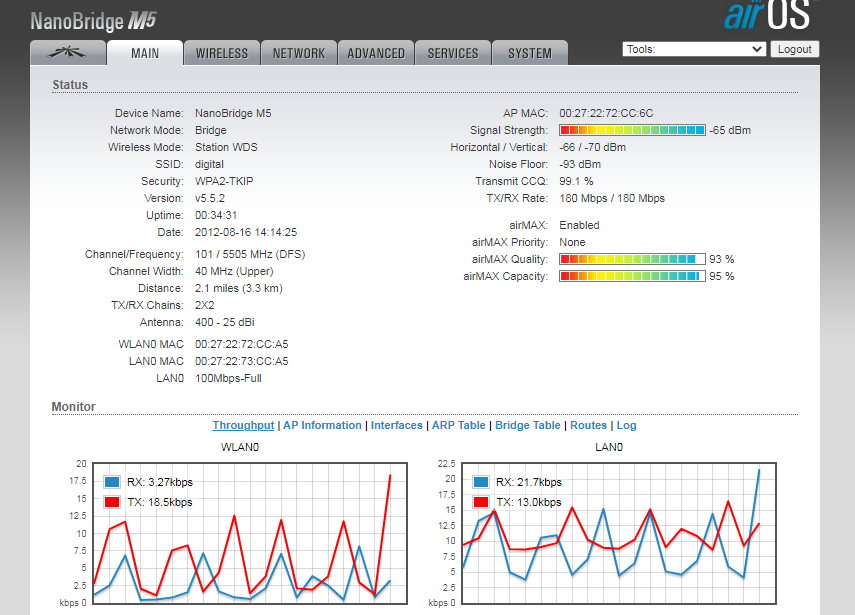Click the Channel Width value 40 MHz (Upper)
Image resolution: width=855 pixels, height=615 pixels.
pyautogui.click(x=234, y=271)
